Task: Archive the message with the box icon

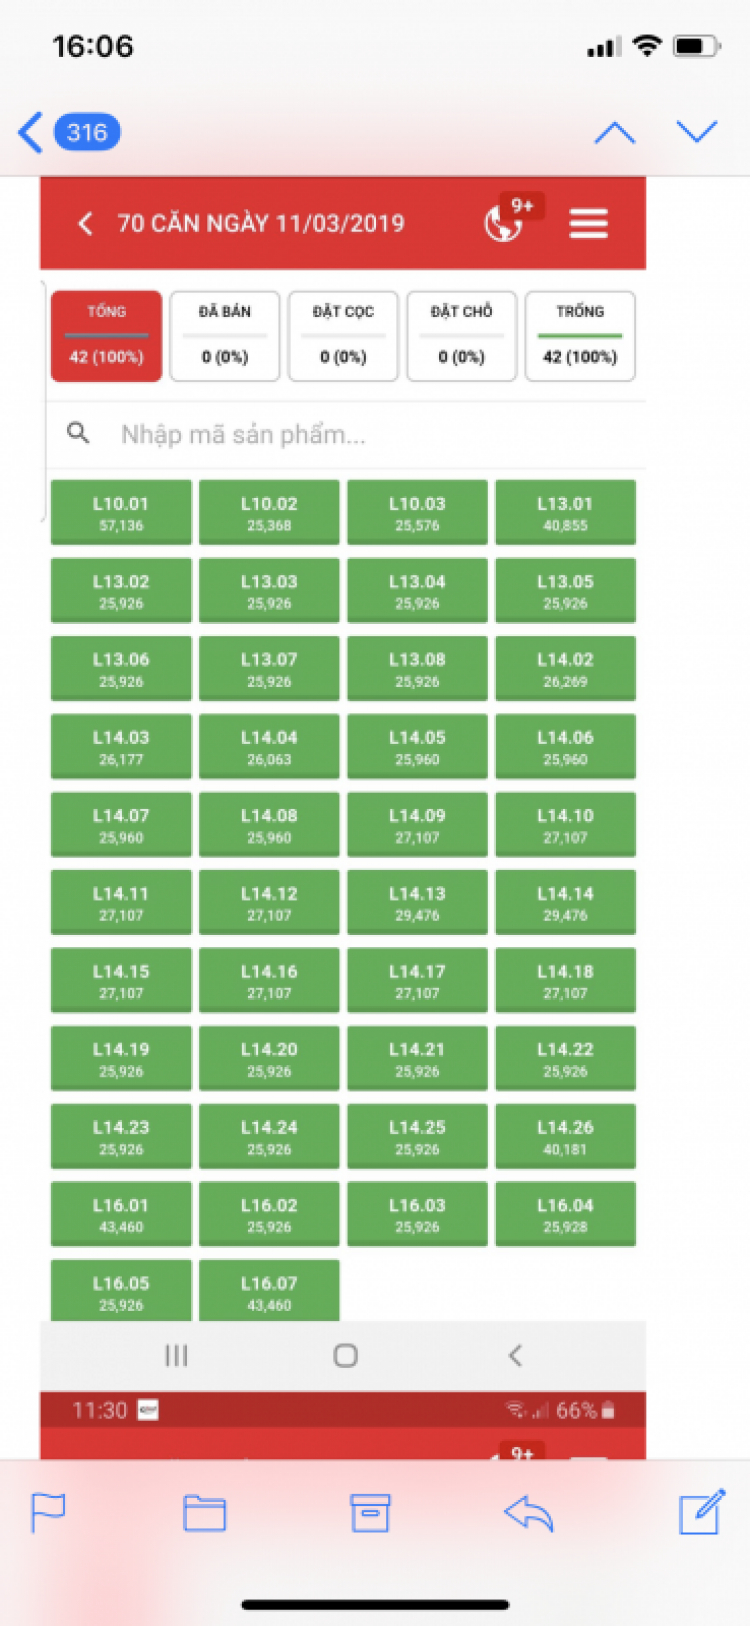Action: [x=370, y=1513]
